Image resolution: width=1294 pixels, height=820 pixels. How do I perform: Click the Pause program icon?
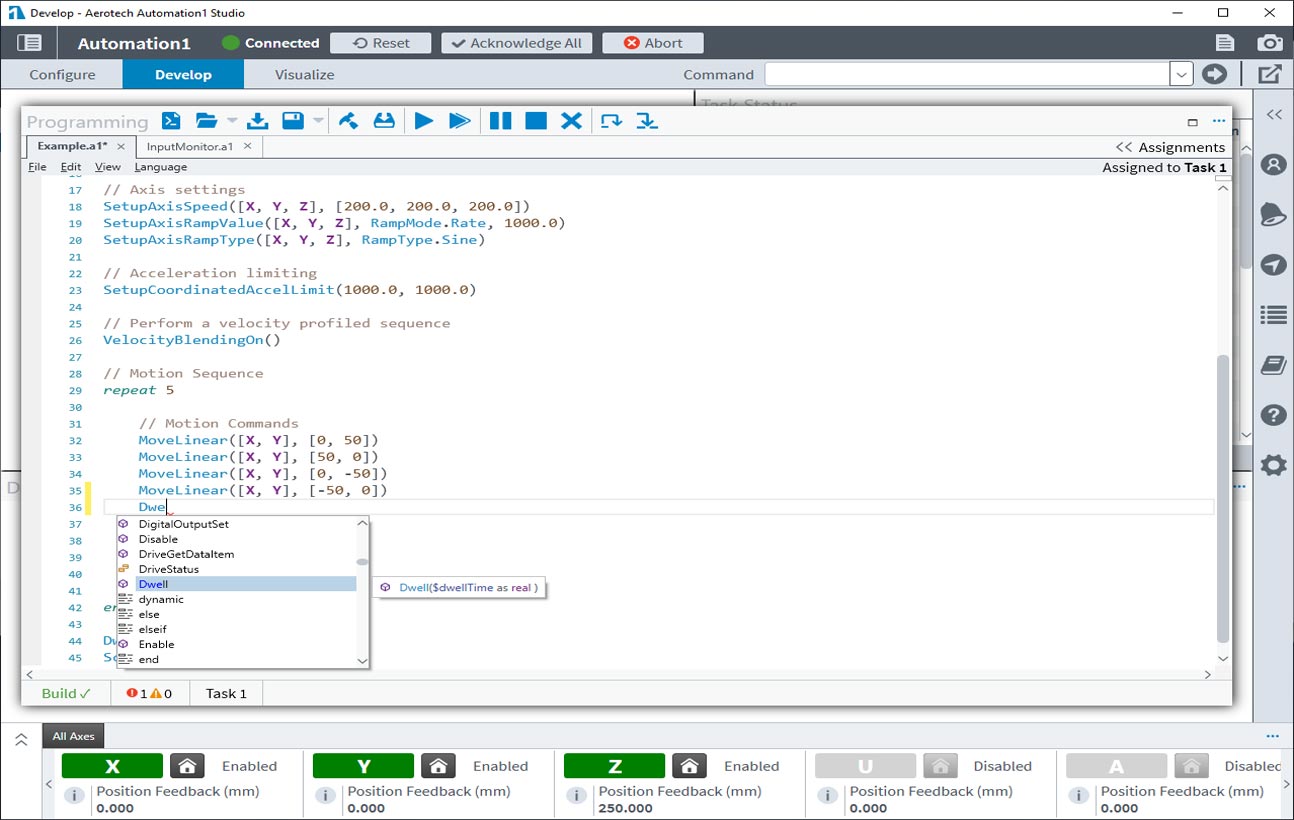coord(500,121)
